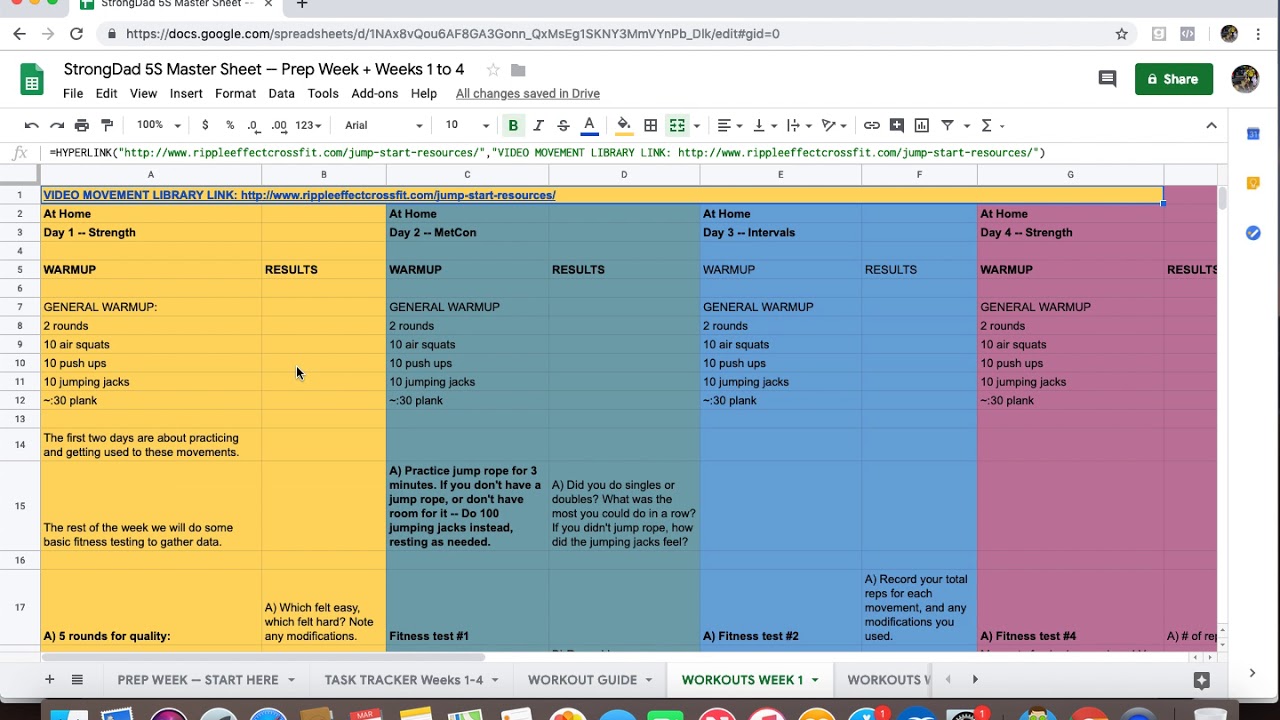Open the zoom 100% dropdown
This screenshot has height=720, width=1280.
pos(159,125)
